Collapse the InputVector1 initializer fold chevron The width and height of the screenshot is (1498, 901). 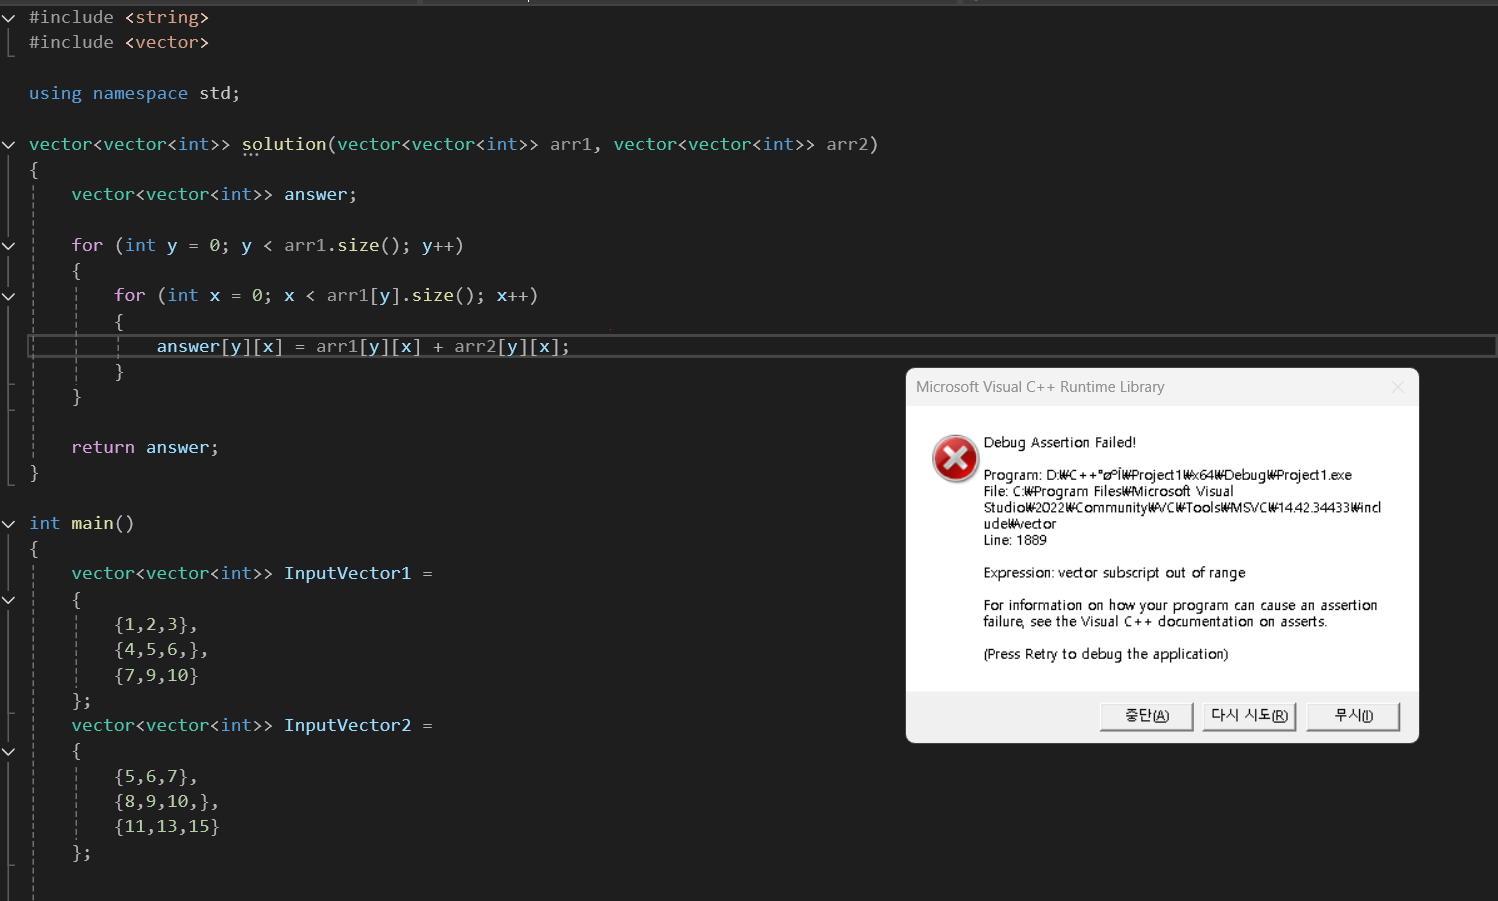(9, 600)
